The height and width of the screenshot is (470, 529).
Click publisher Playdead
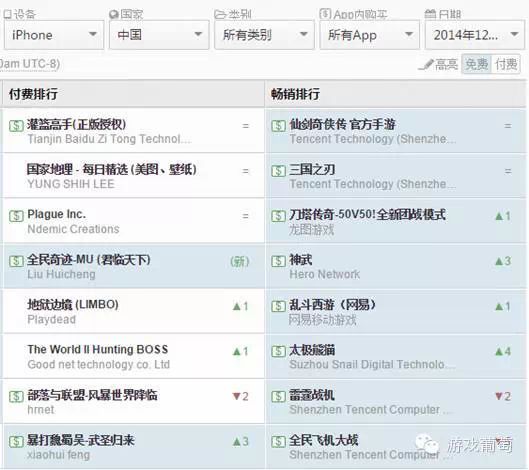(x=52, y=320)
